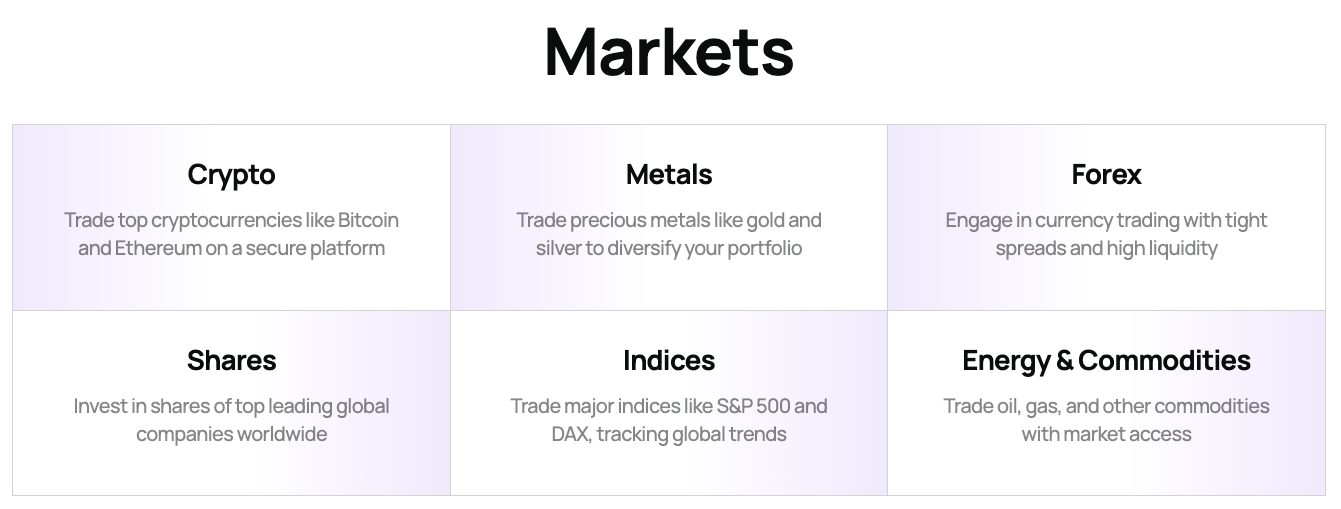This screenshot has height=509, width=1341.
Task: Click the Crypto card description text
Action: pos(231,234)
